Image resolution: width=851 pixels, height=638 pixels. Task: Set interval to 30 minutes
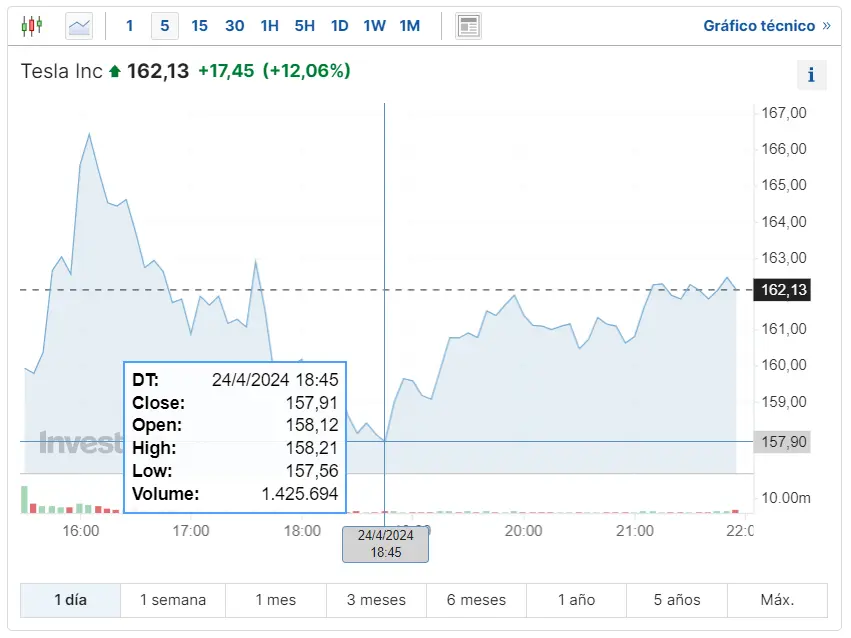tap(234, 26)
